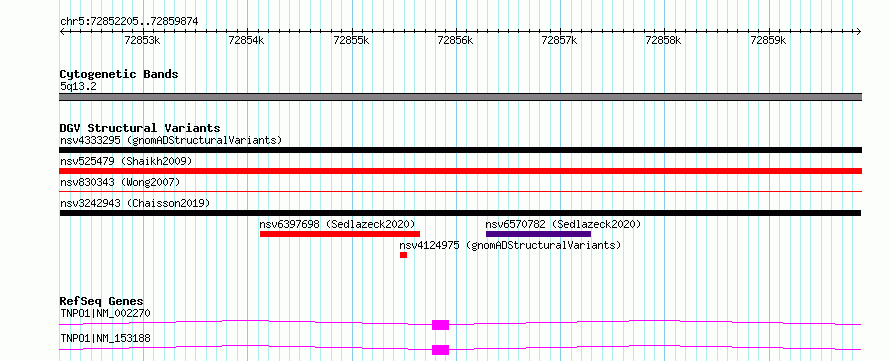890x361 pixels.
Task: Open the nsv3242943 (Chaisson2019) label
Action: 135,203
